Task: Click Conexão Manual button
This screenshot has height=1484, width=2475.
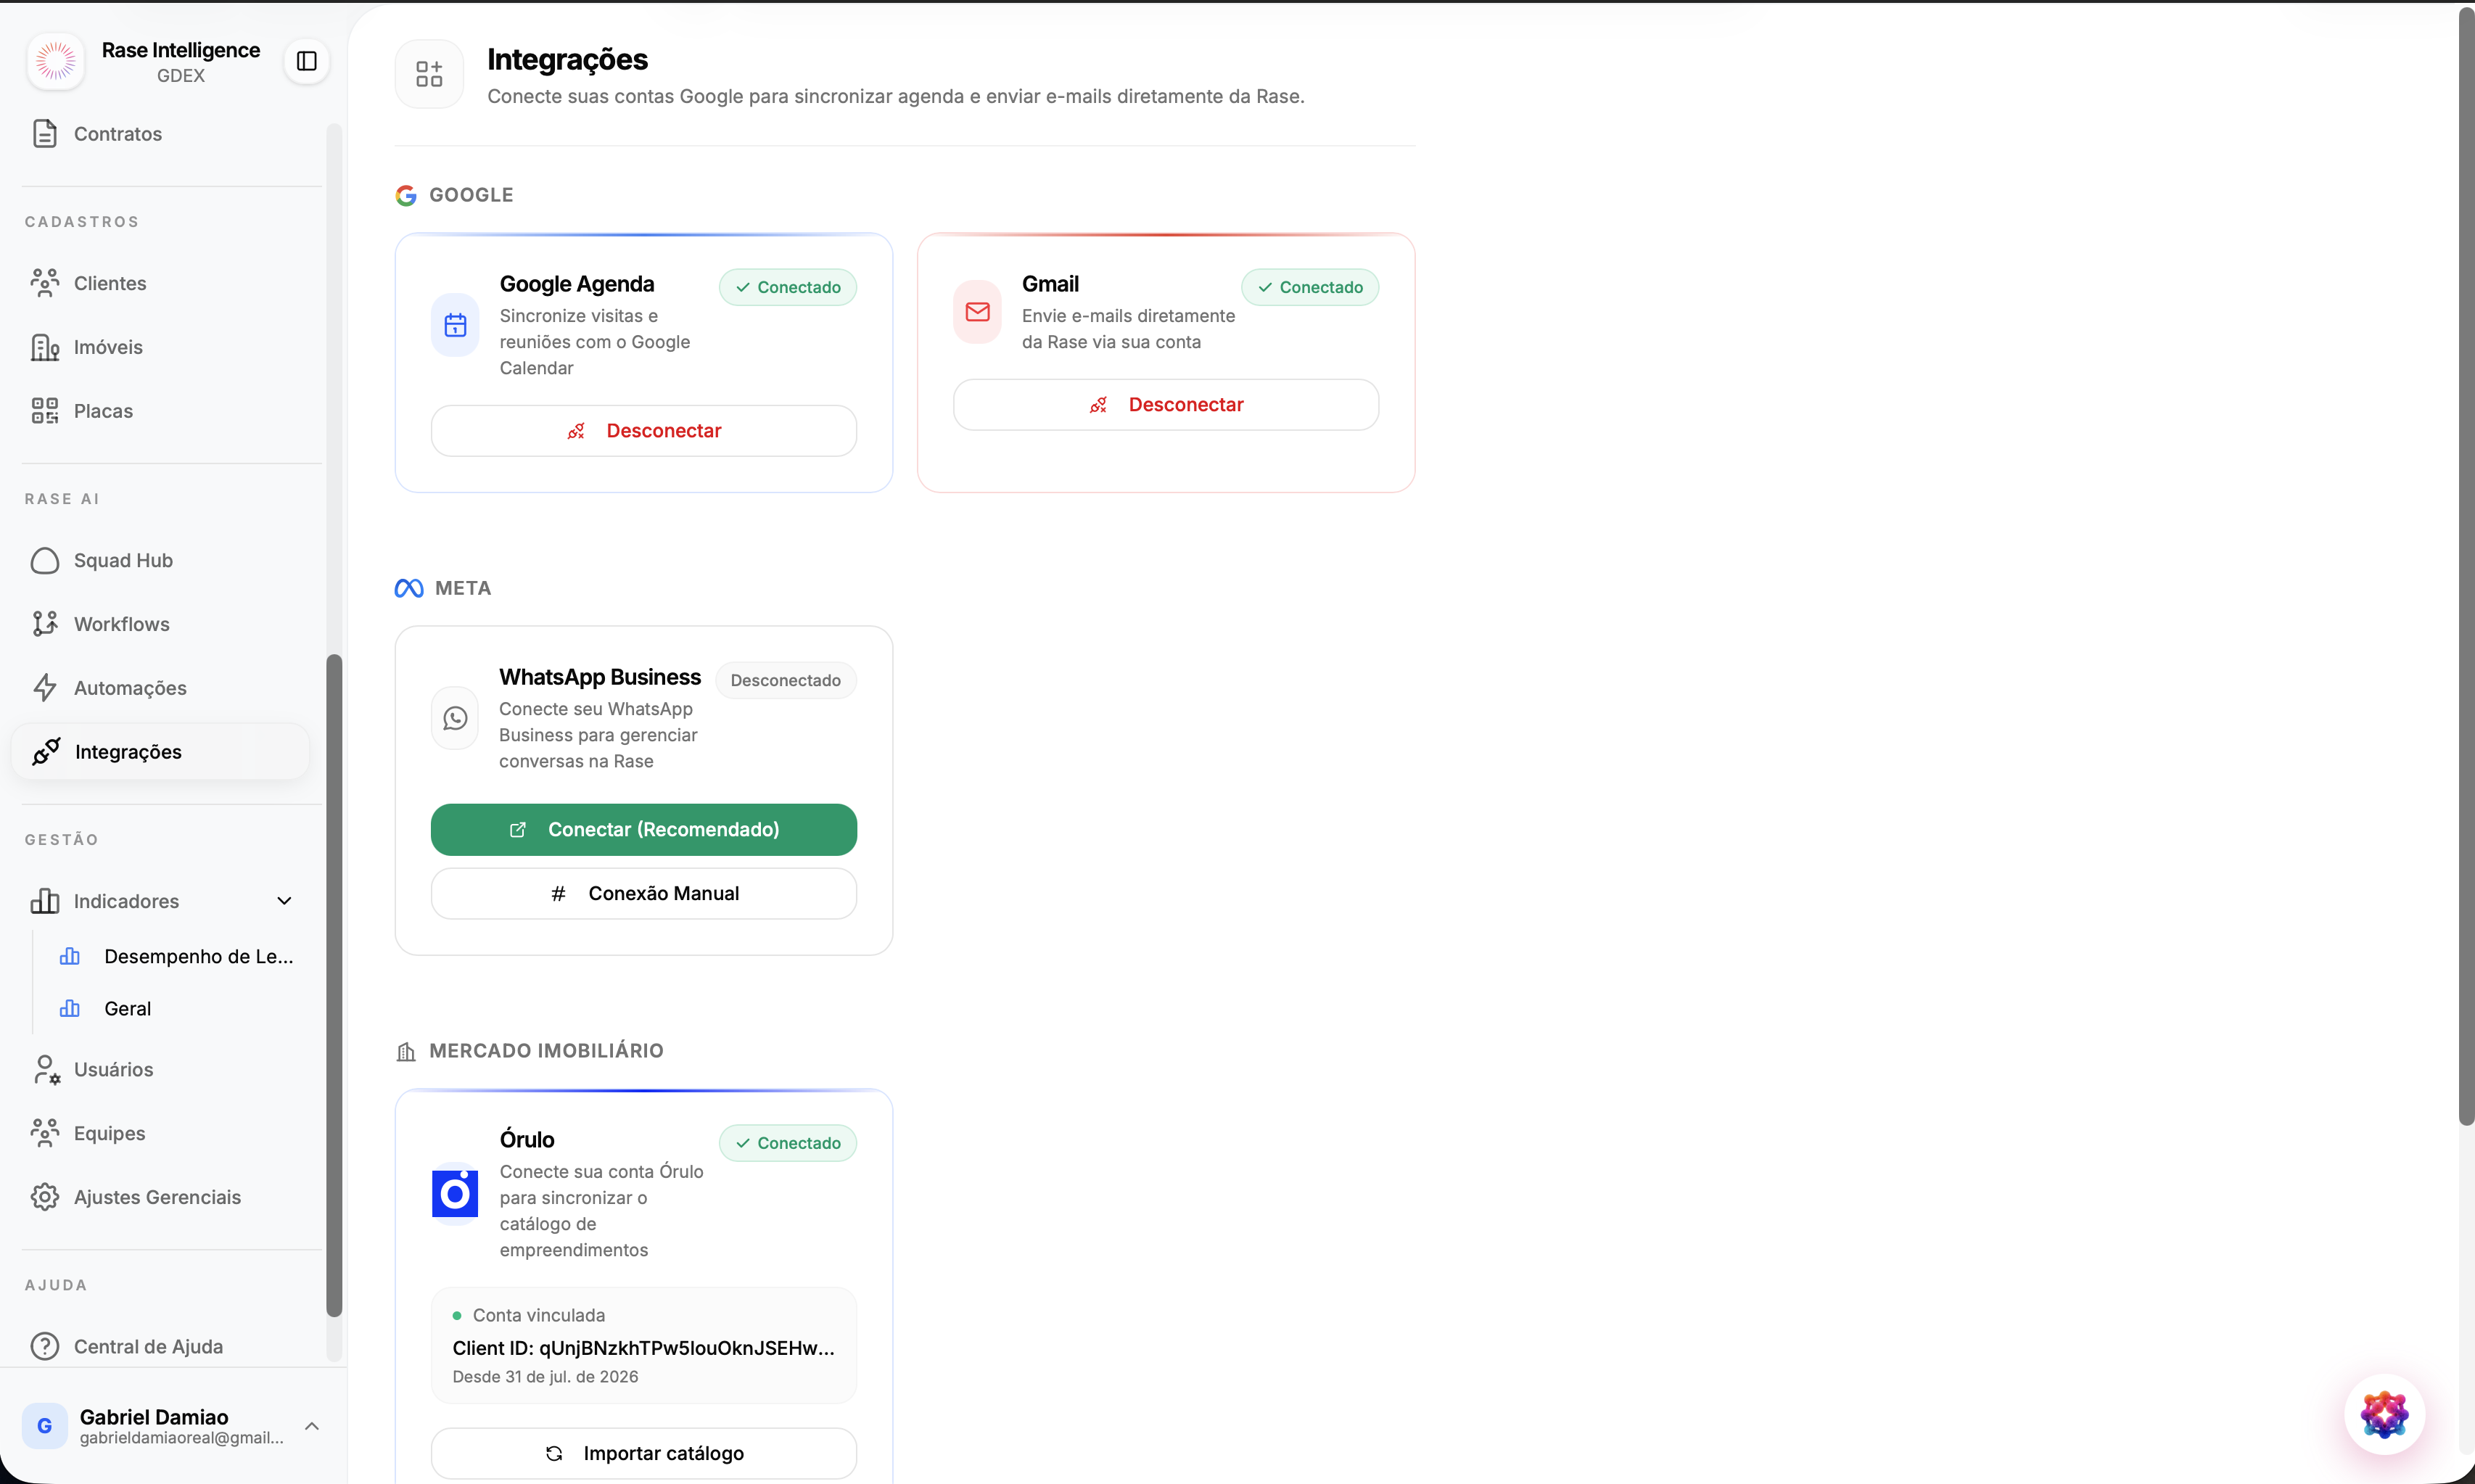Action: pyautogui.click(x=643, y=894)
